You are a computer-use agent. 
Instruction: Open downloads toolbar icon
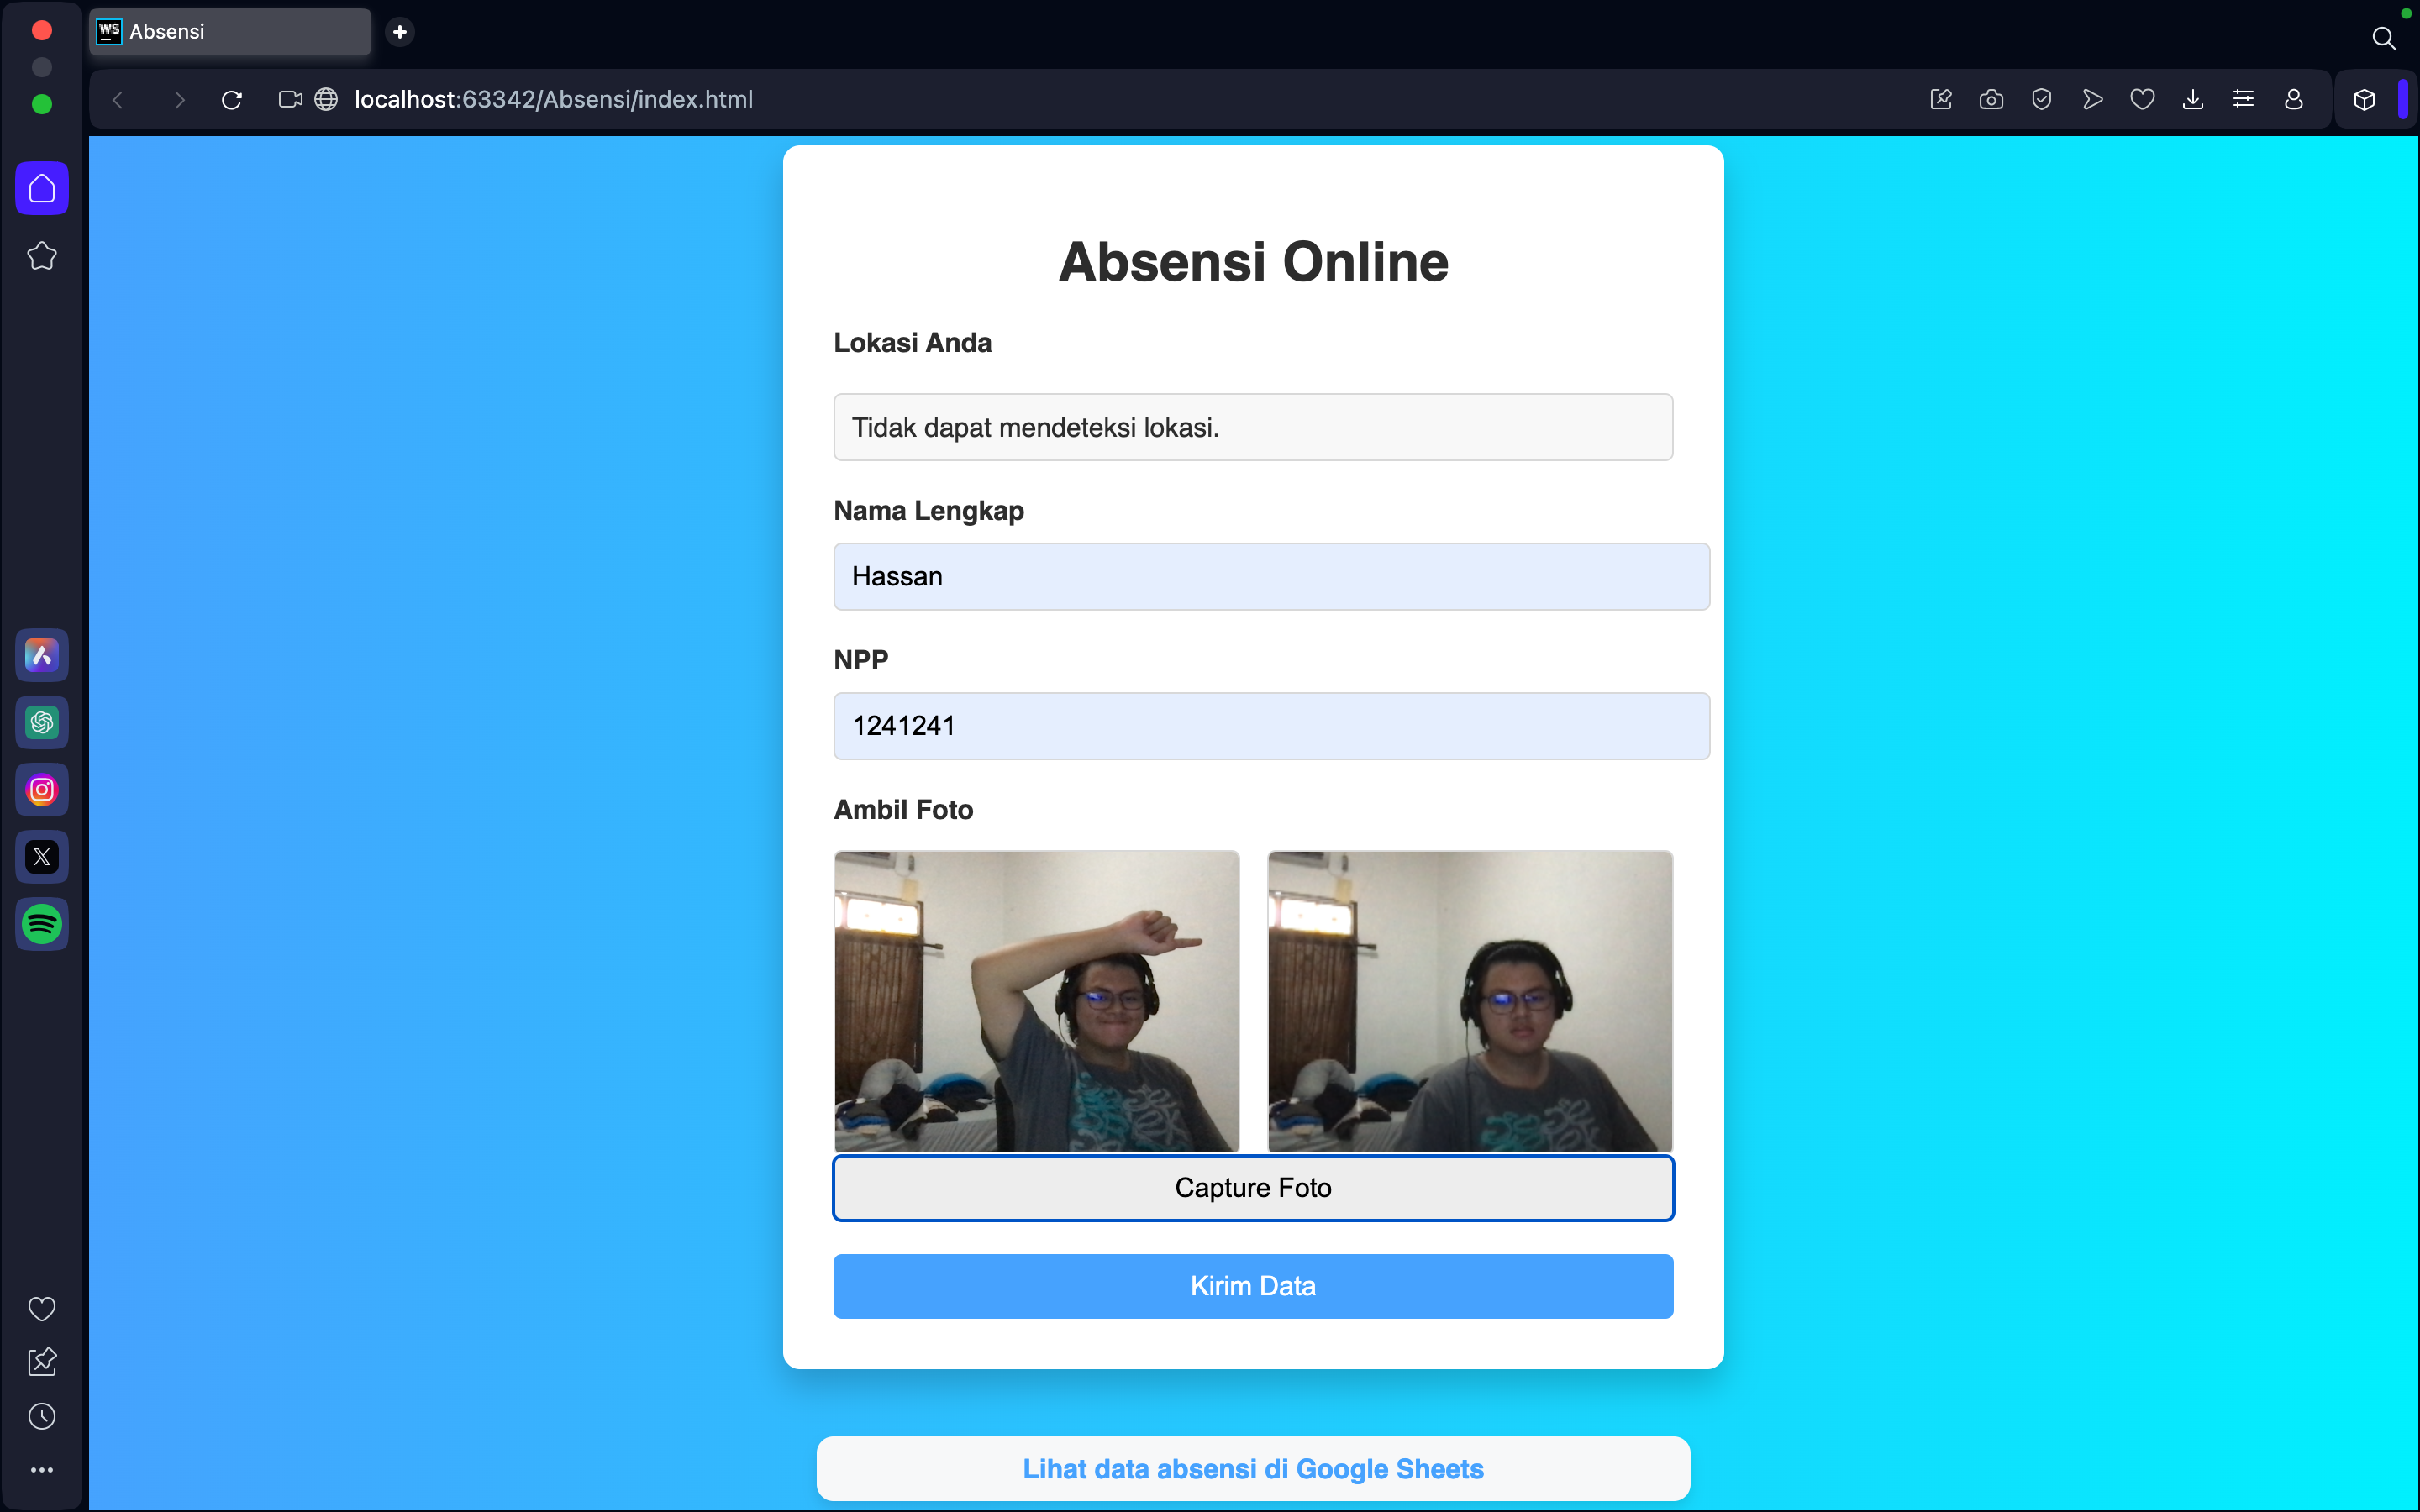coord(2193,99)
